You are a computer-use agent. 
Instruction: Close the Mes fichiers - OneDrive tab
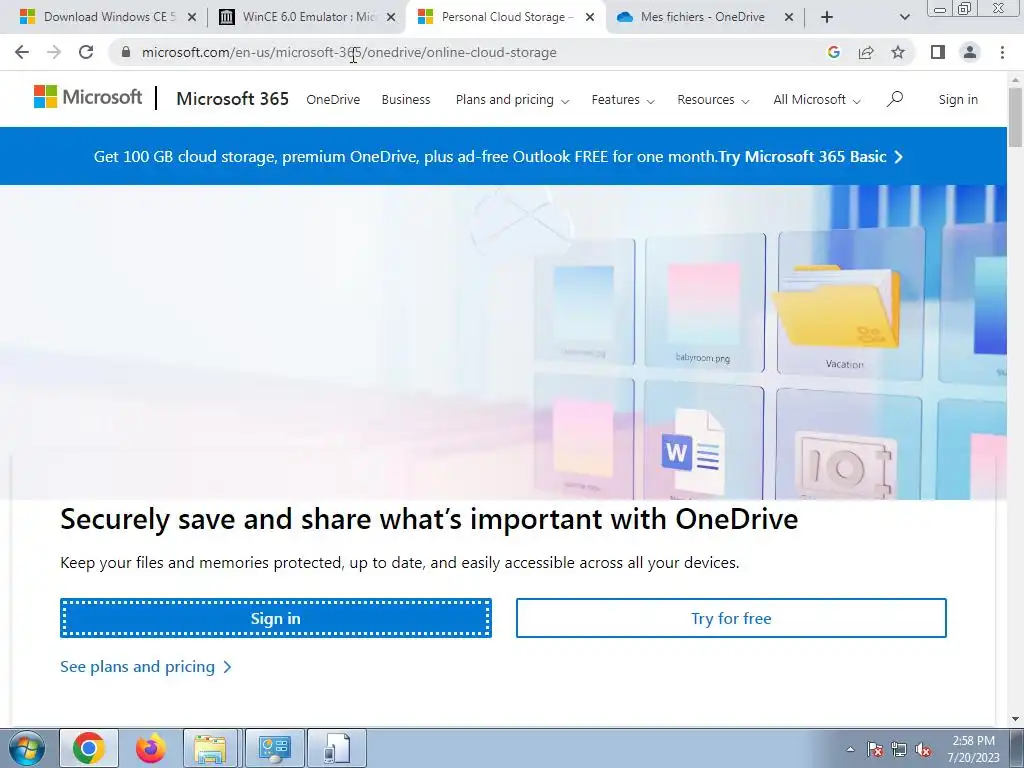788,18
